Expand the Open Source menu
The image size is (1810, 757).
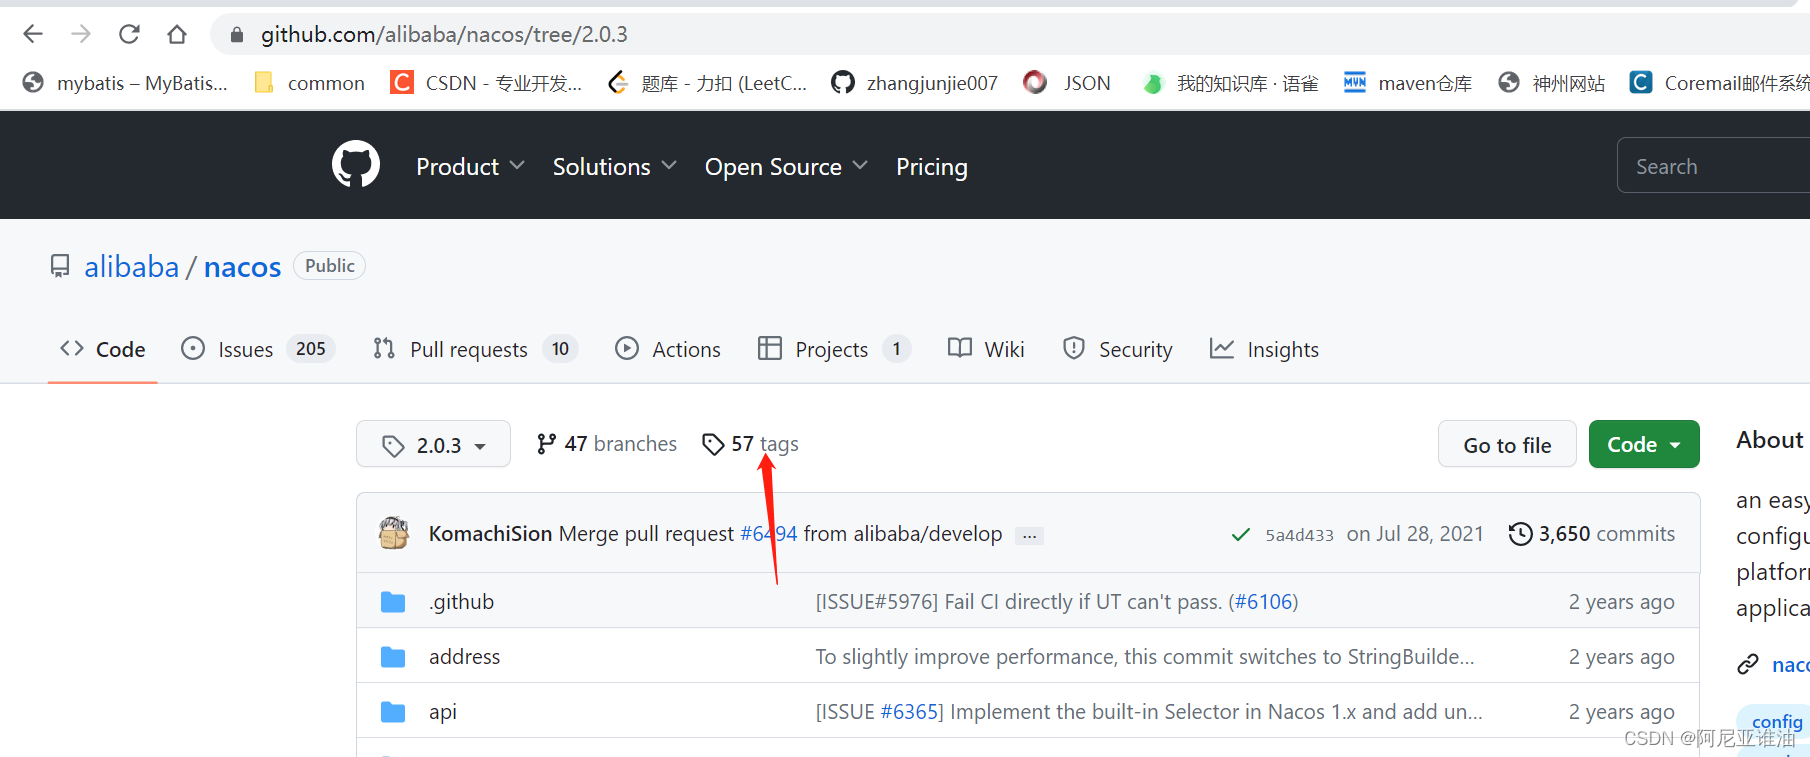[786, 166]
